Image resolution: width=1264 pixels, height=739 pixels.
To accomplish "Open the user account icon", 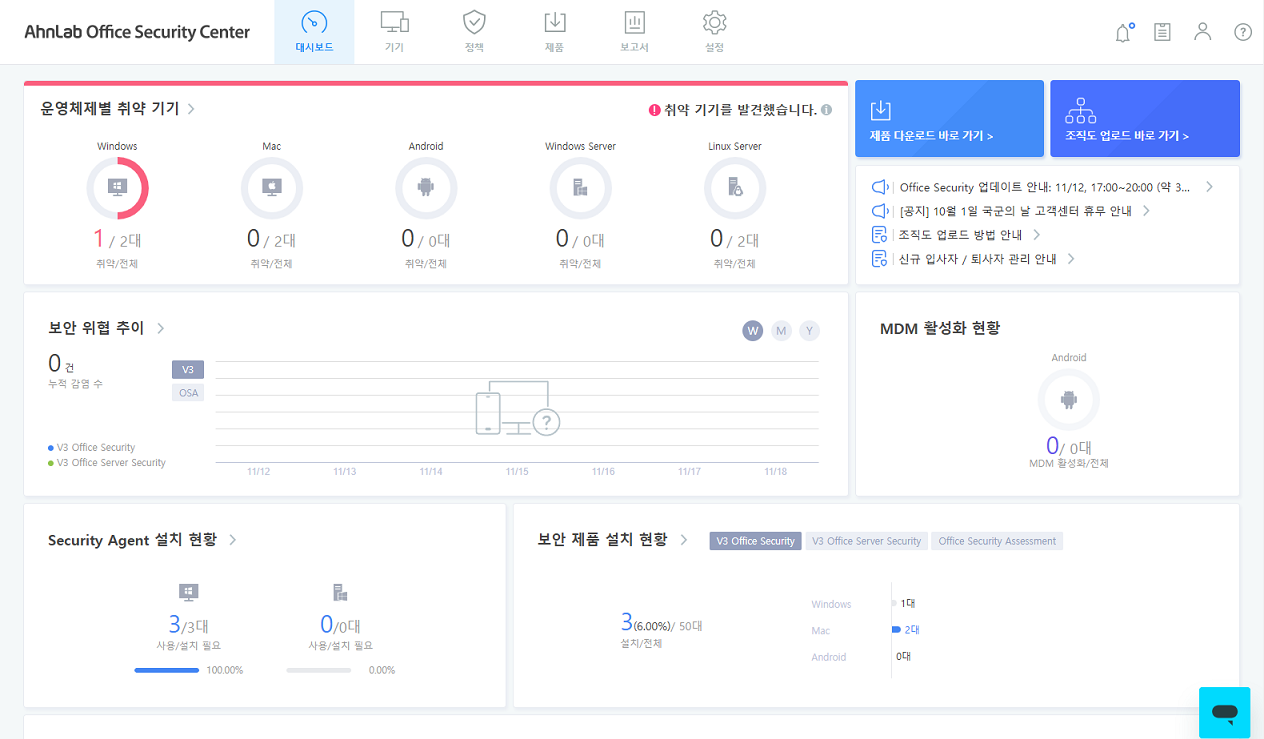I will point(1202,32).
